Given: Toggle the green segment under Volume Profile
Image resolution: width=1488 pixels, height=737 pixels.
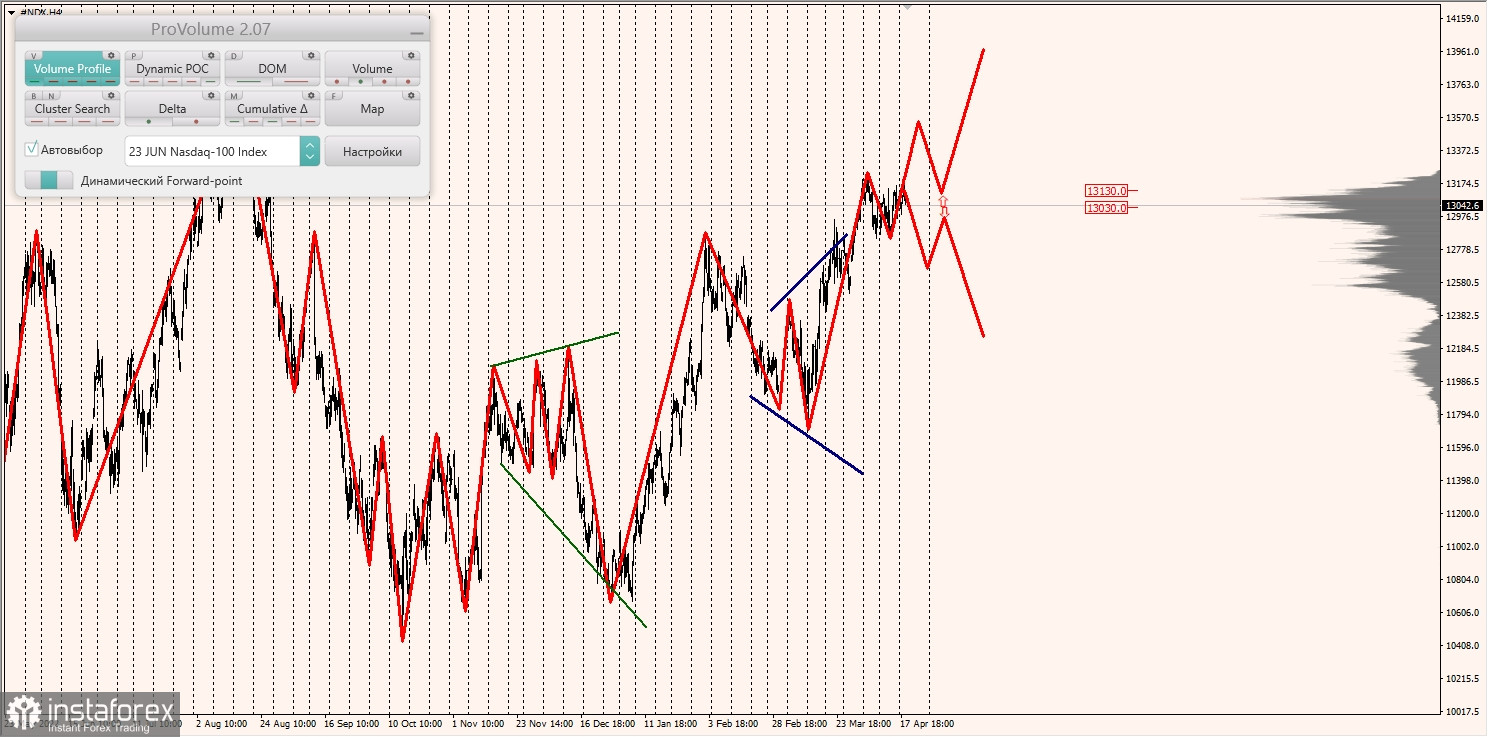Looking at the screenshot, I should (x=35, y=81).
